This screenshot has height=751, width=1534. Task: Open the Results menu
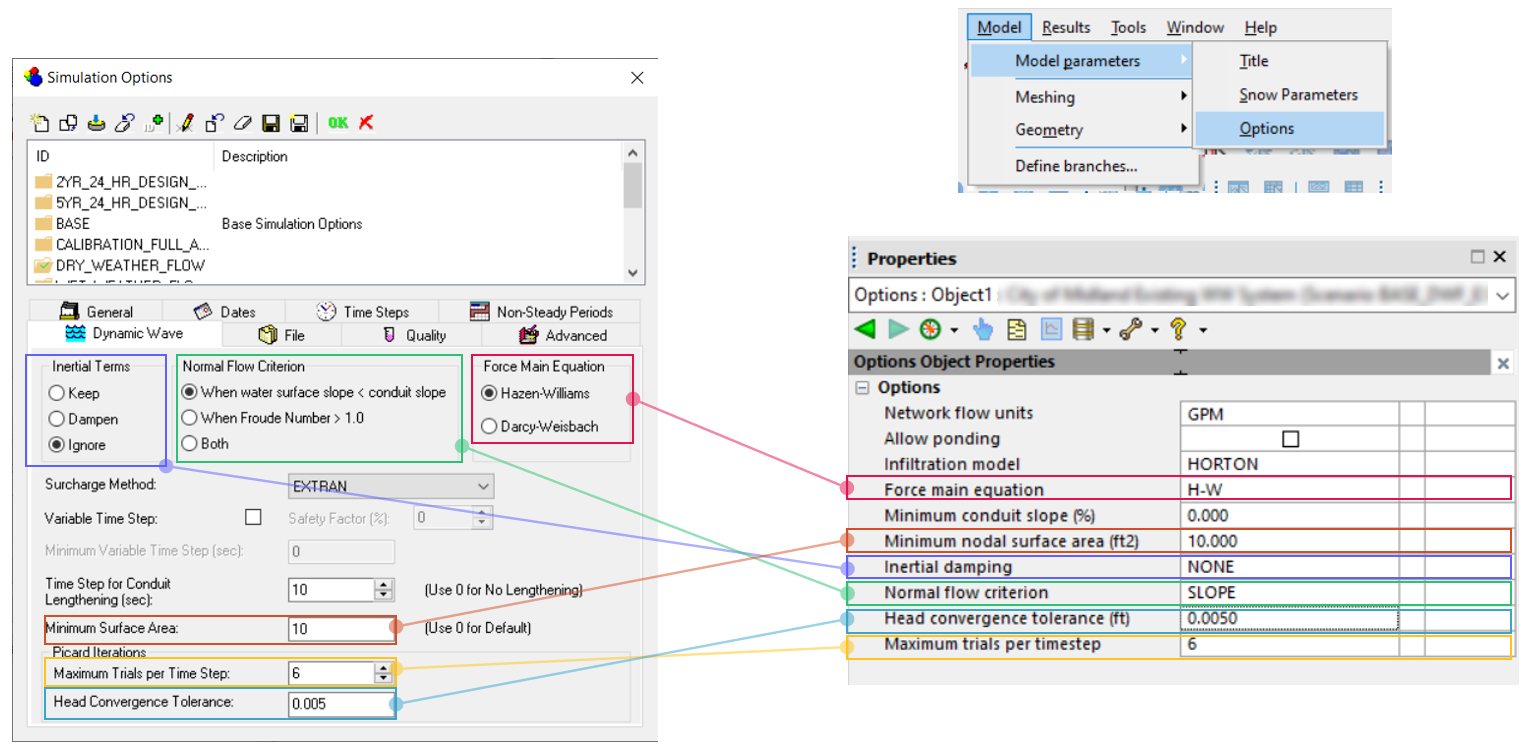point(1064,27)
